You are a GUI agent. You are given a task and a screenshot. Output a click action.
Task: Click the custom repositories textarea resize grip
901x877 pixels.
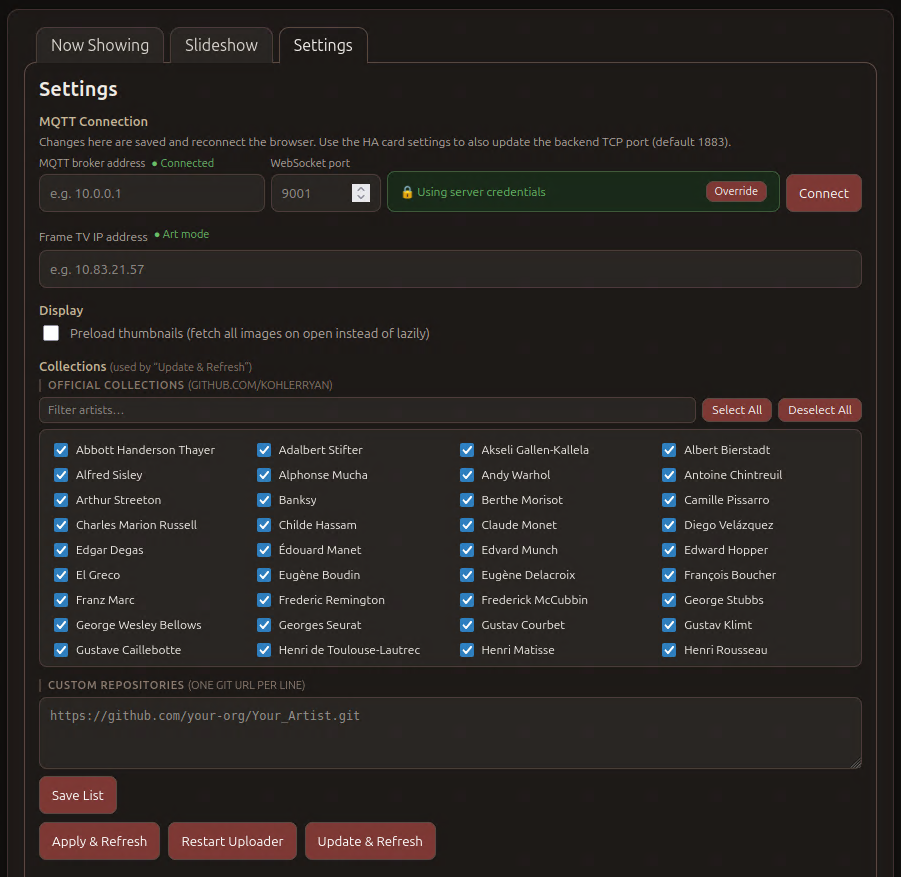[x=856, y=763]
